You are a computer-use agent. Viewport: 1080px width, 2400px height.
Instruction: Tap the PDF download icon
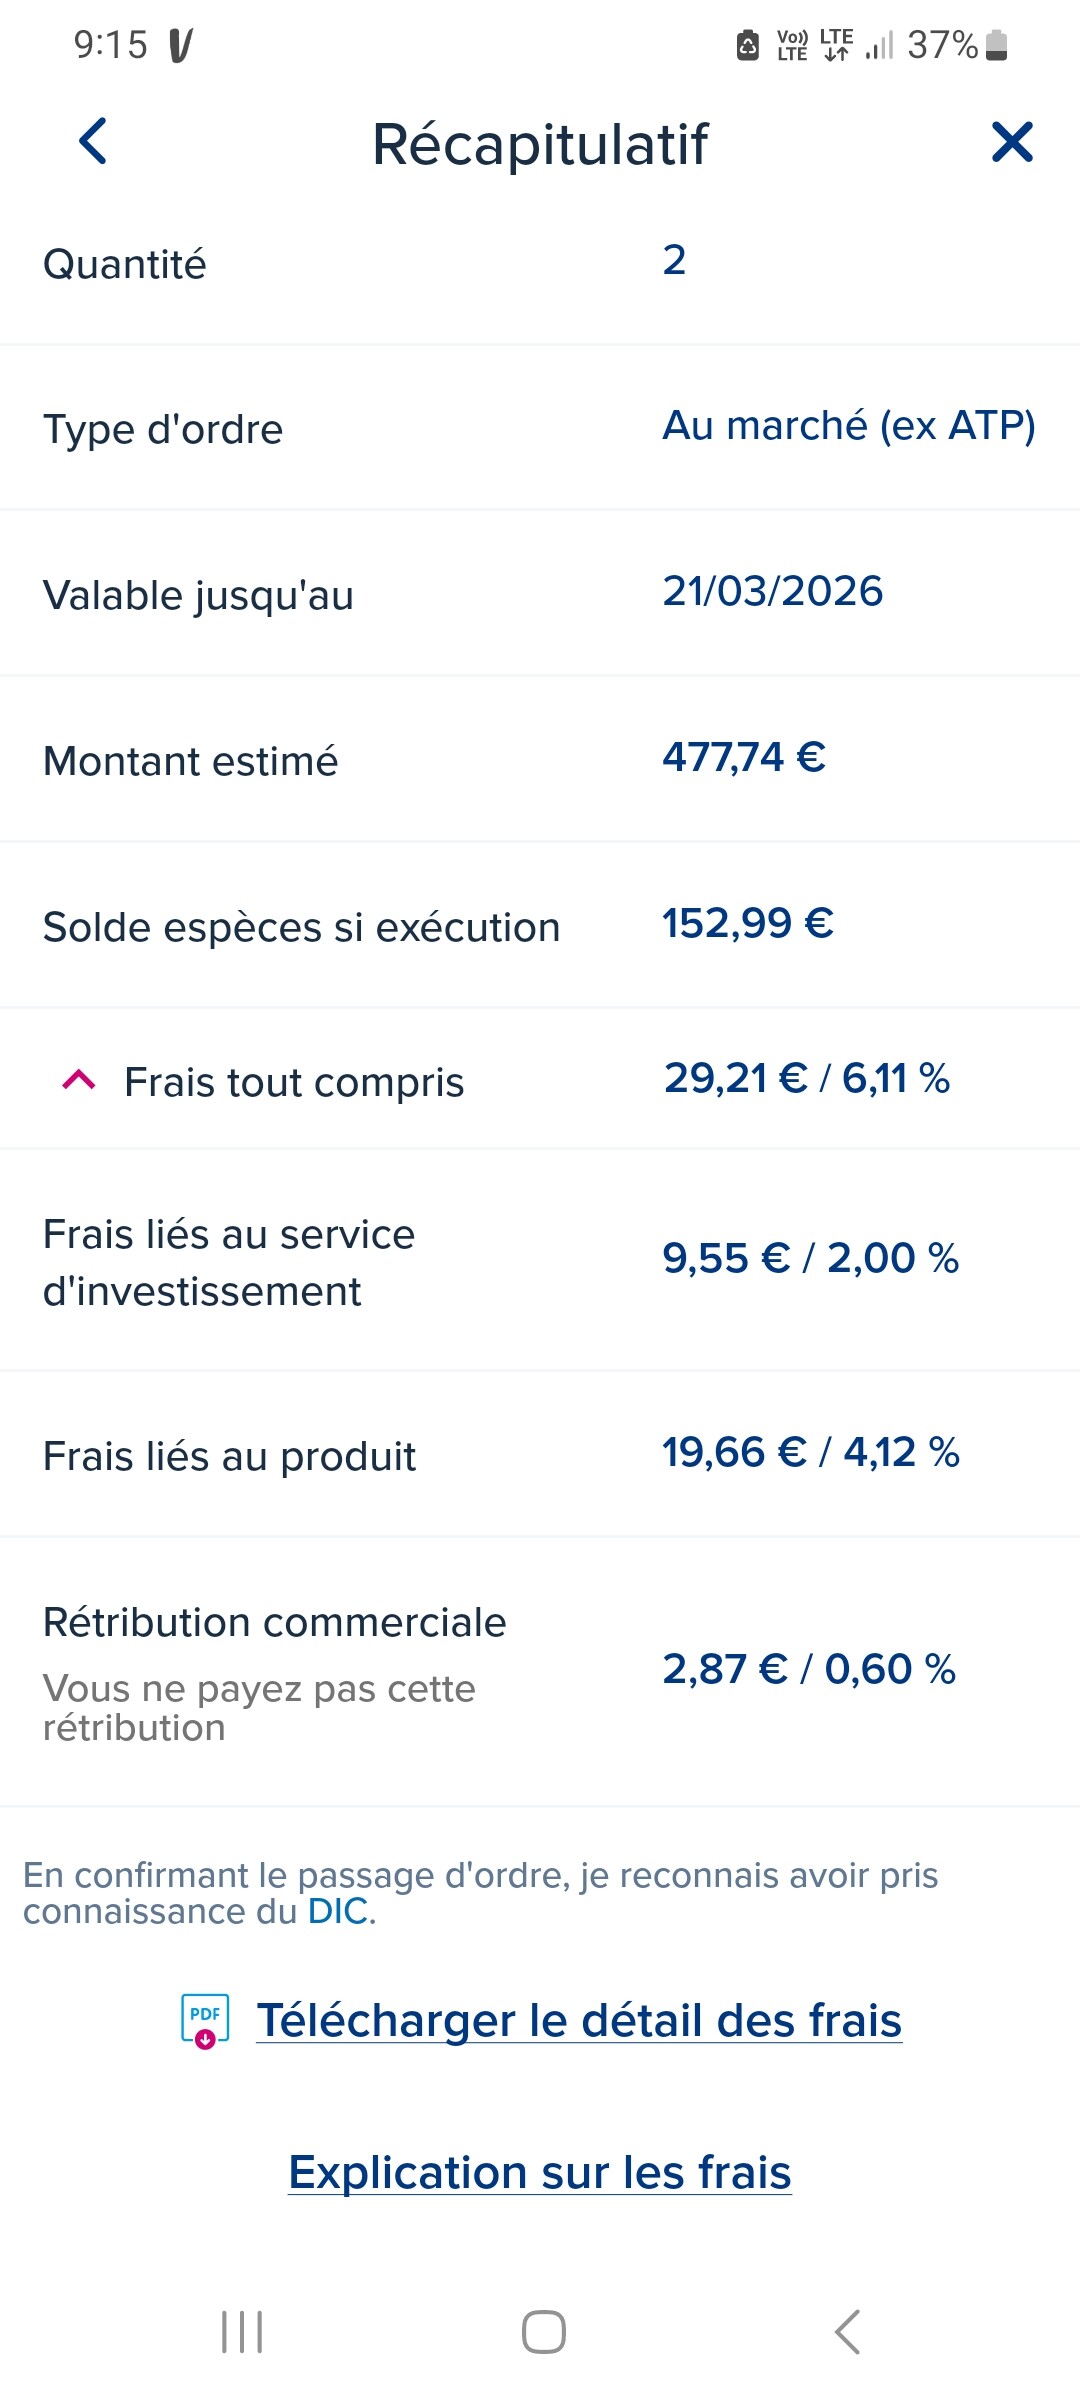pyautogui.click(x=205, y=2020)
